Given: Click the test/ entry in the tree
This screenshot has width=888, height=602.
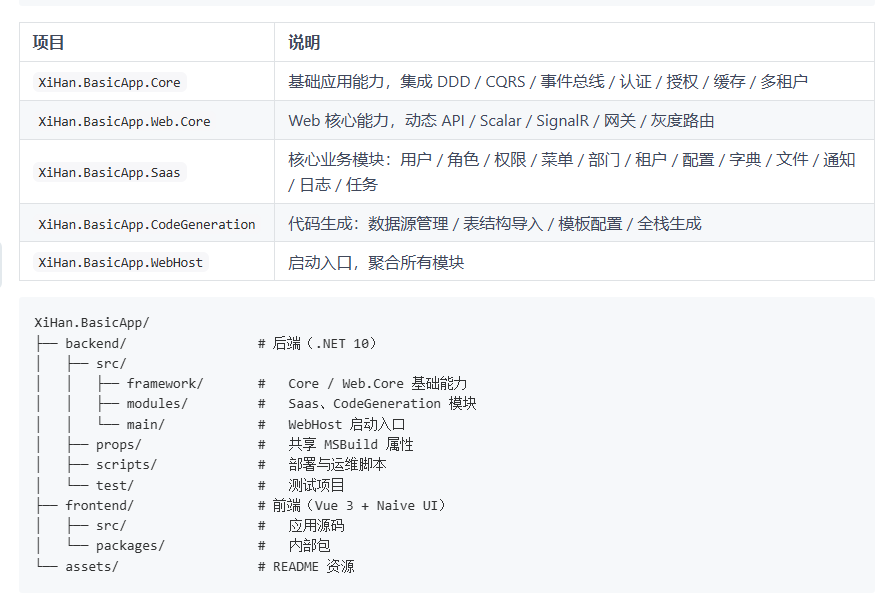Looking at the screenshot, I should 115,485.
